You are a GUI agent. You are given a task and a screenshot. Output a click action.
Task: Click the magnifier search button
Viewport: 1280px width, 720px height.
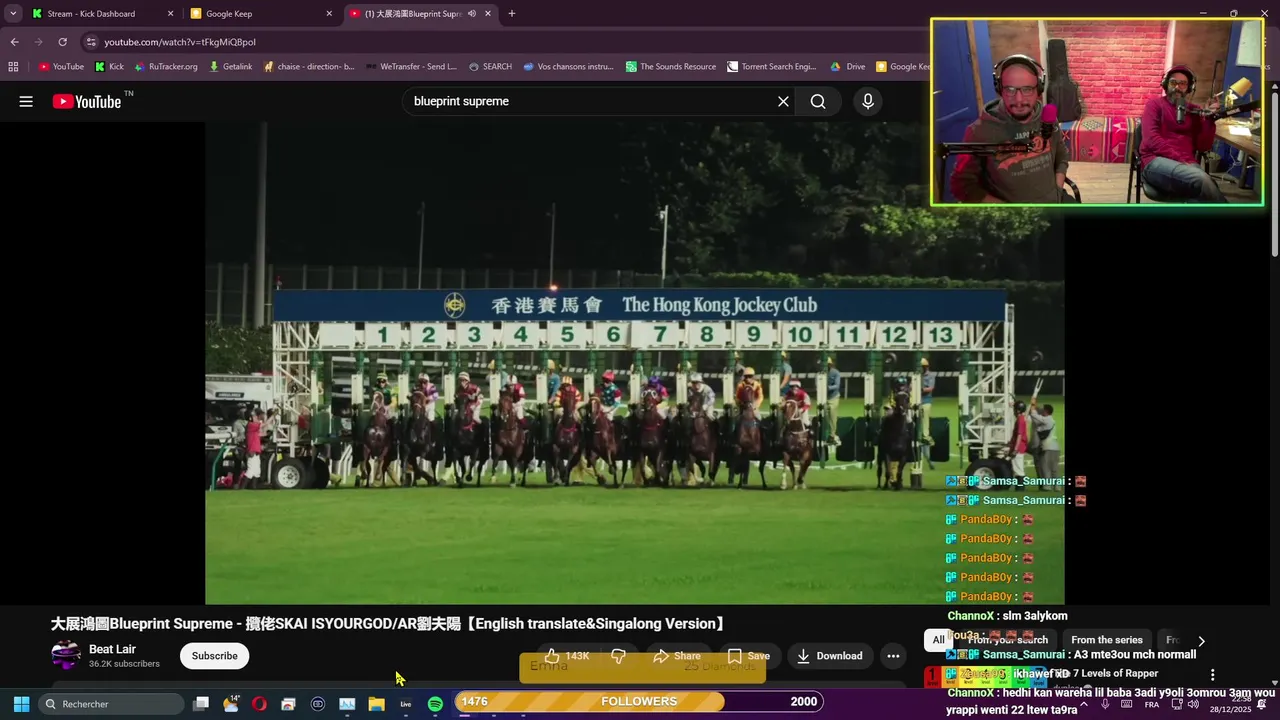818,101
